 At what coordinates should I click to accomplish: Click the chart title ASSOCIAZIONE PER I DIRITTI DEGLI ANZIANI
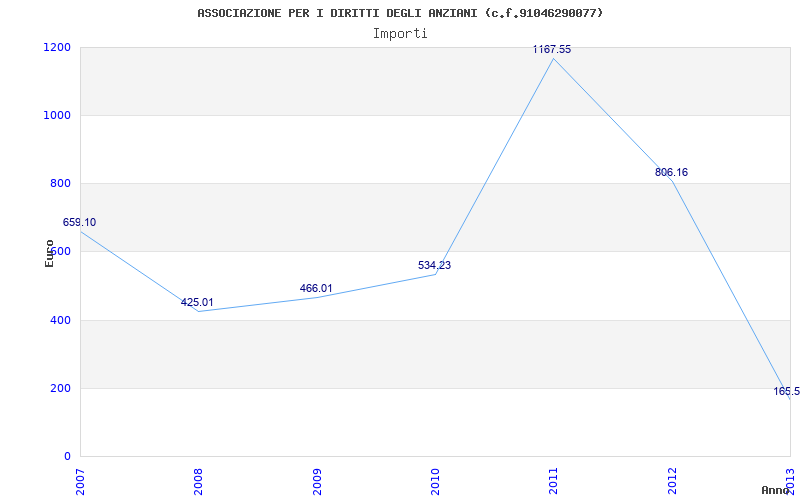tap(400, 13)
